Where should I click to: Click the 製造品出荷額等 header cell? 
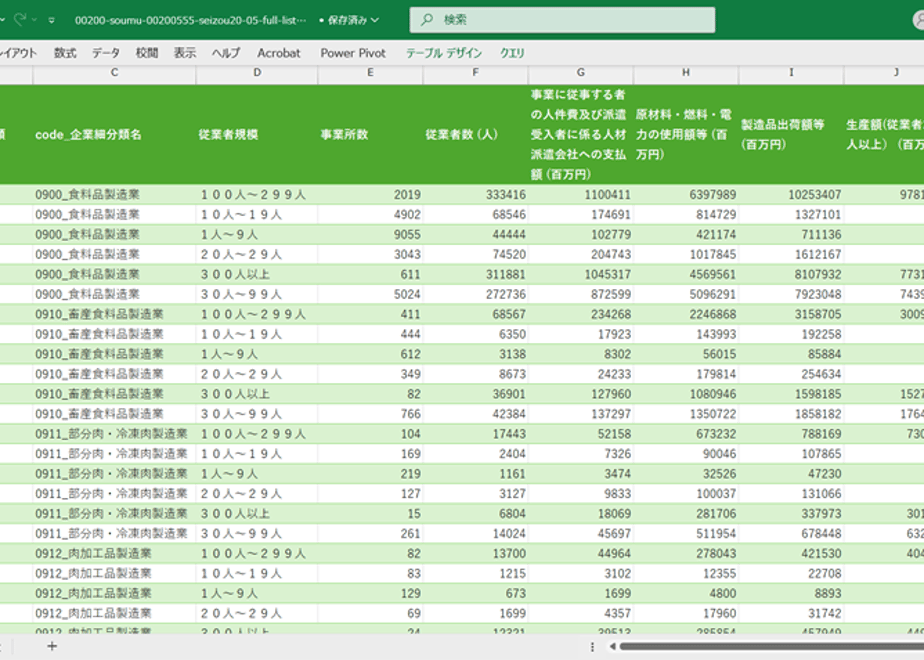791,134
